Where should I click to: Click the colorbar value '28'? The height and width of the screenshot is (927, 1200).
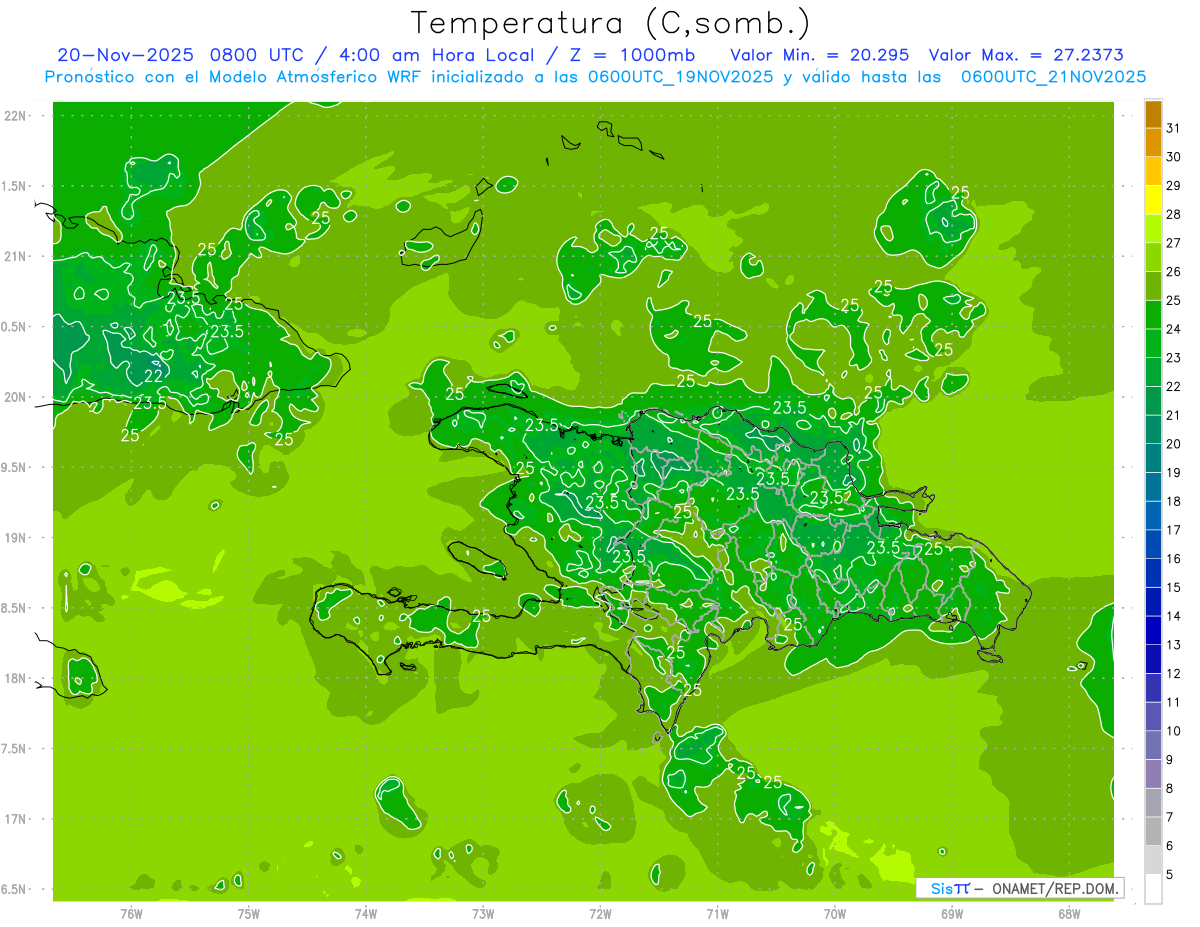(x=1174, y=214)
